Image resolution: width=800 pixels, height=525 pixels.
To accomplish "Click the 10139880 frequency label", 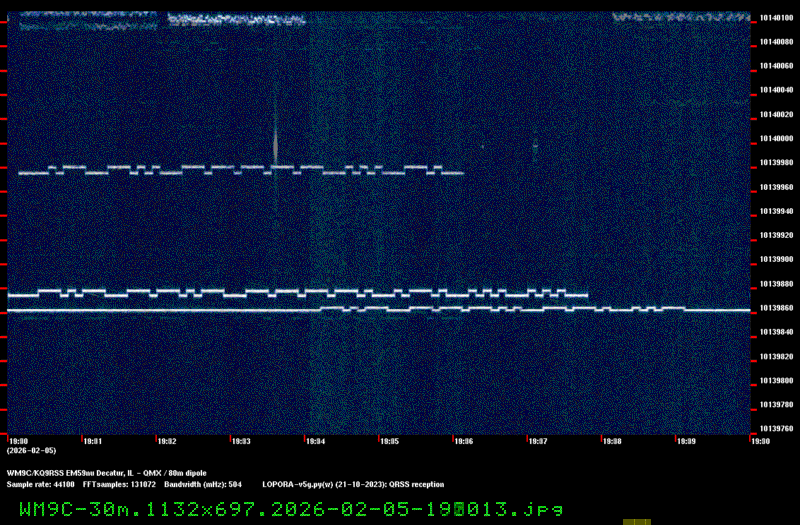I will point(776,284).
